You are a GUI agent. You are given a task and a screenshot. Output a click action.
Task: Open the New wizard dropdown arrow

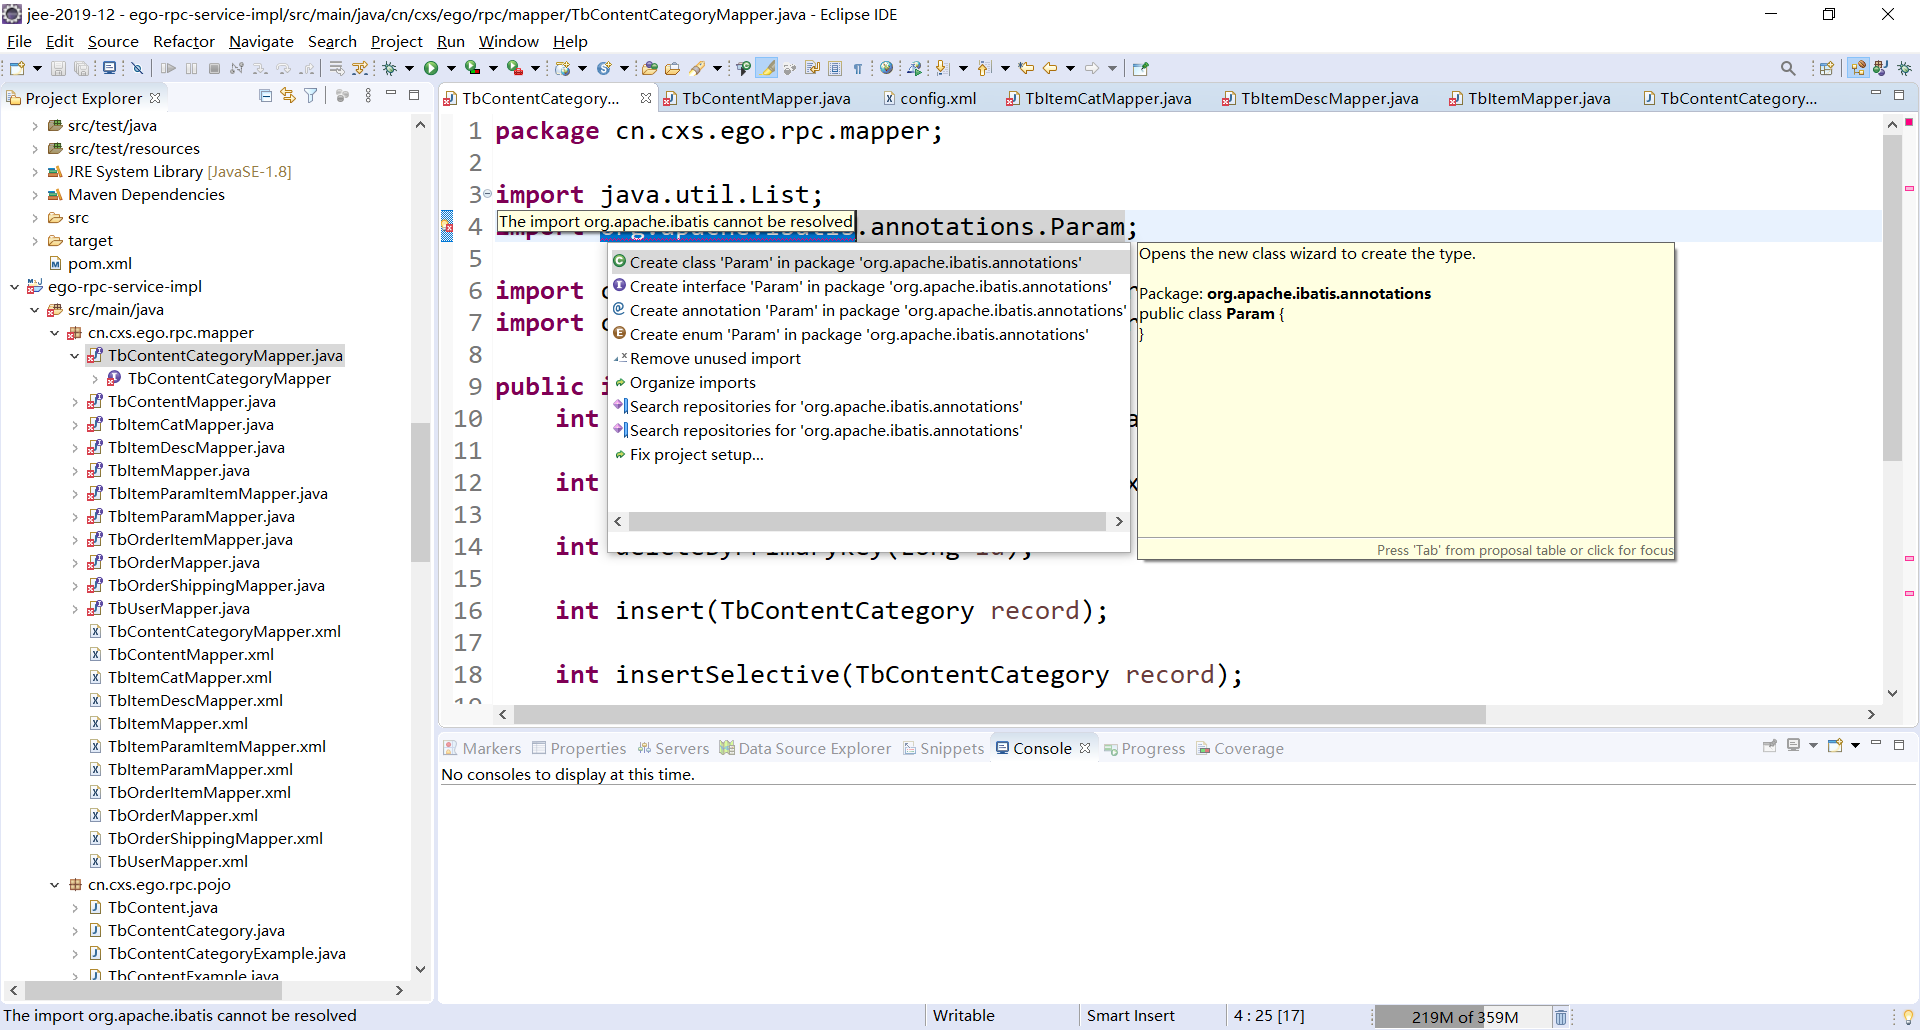pos(37,68)
